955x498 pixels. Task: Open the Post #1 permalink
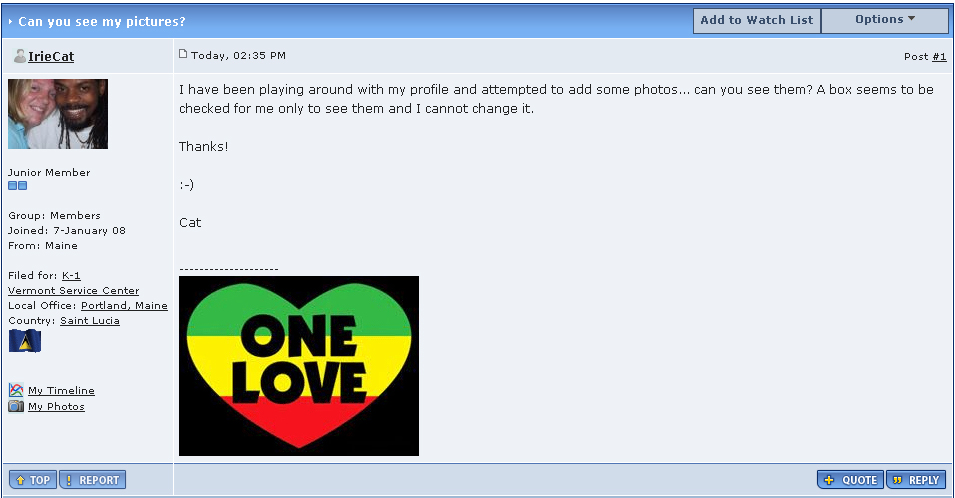pos(939,56)
